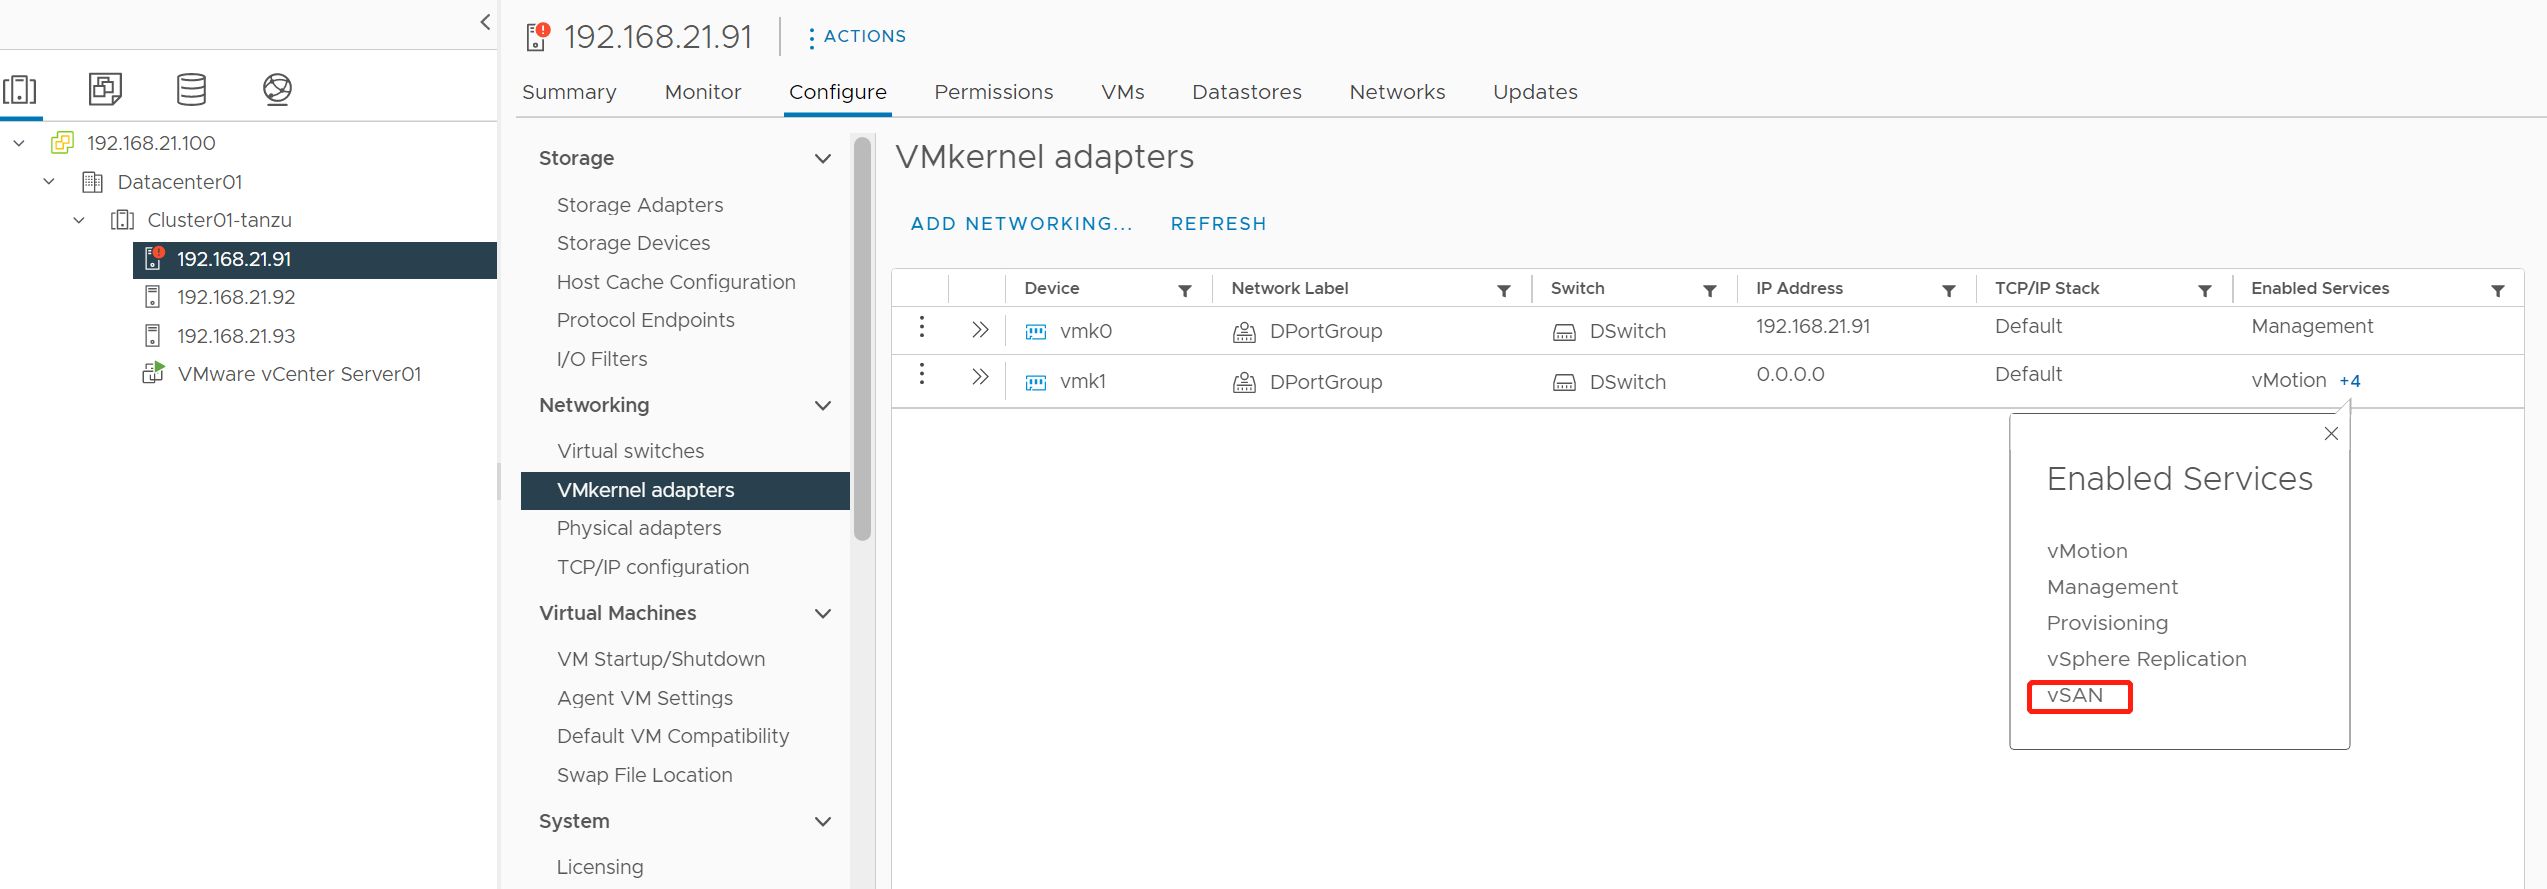2547x889 pixels.
Task: Collapse the Datacenter01 tree node
Action: [x=49, y=182]
